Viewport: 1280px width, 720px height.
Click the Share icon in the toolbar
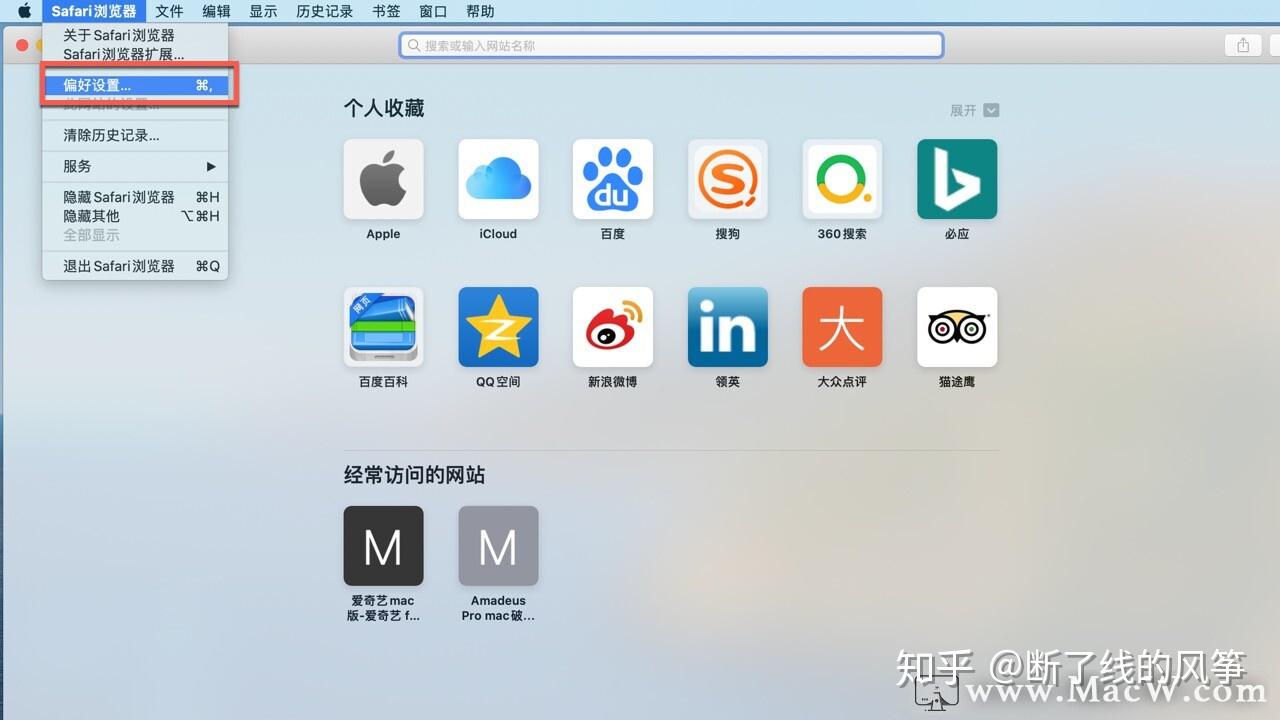tap(1241, 44)
